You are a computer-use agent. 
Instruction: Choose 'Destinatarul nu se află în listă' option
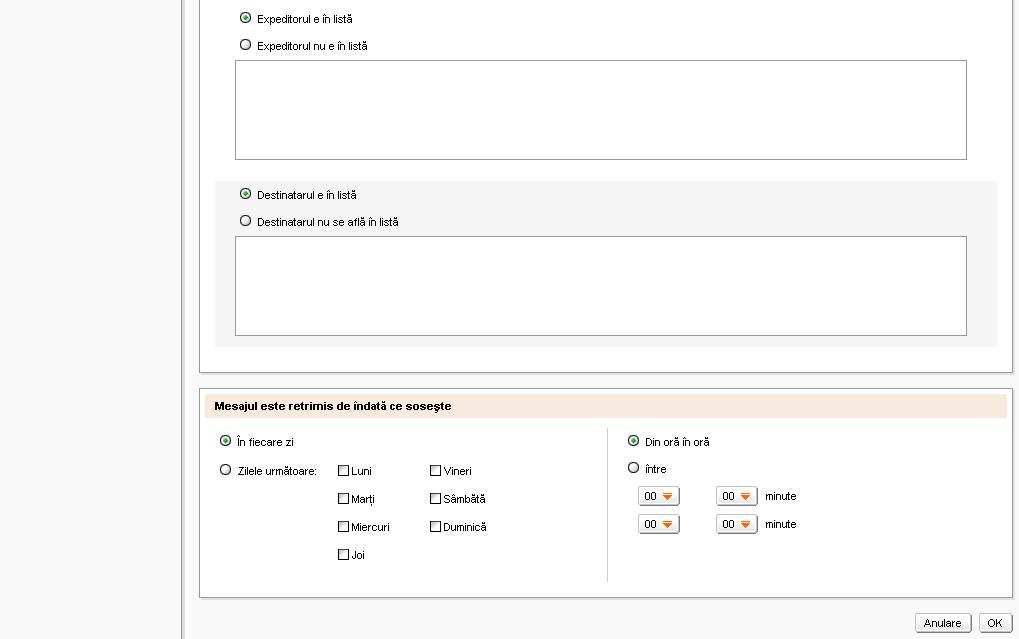point(246,221)
